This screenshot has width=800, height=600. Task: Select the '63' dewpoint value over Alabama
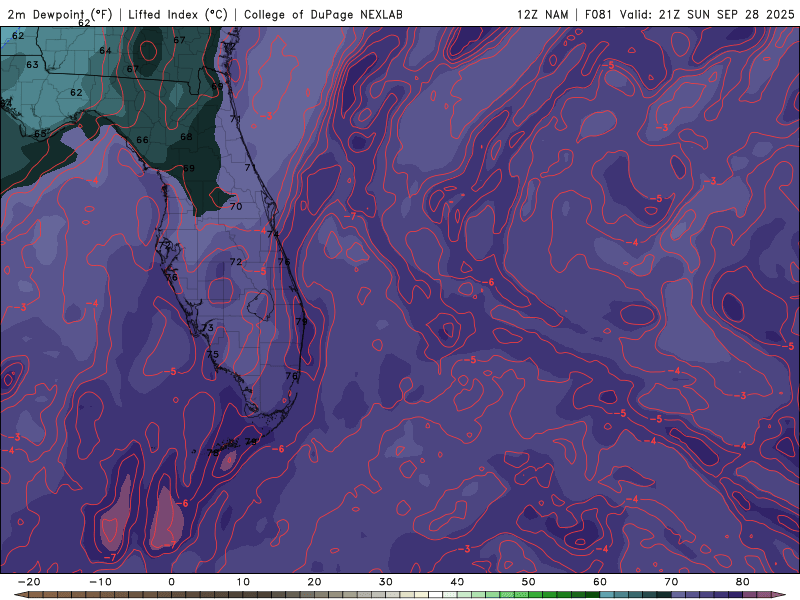pyautogui.click(x=32, y=65)
